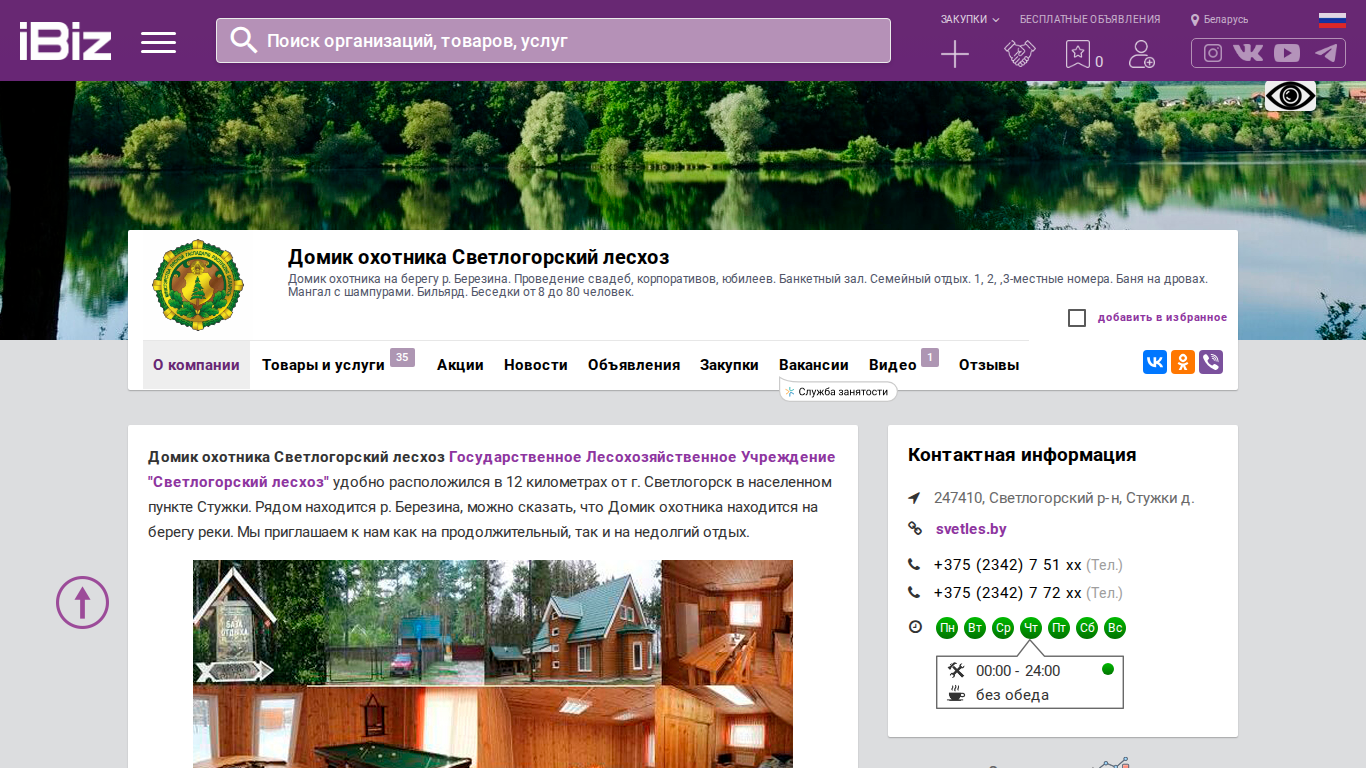
Task: Click the plus add icon
Action: click(x=955, y=54)
